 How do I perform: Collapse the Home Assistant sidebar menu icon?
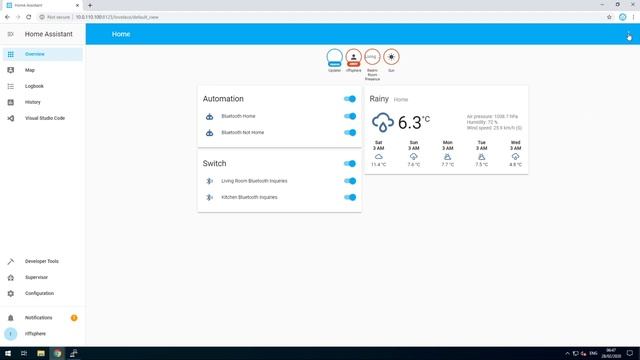point(11,34)
